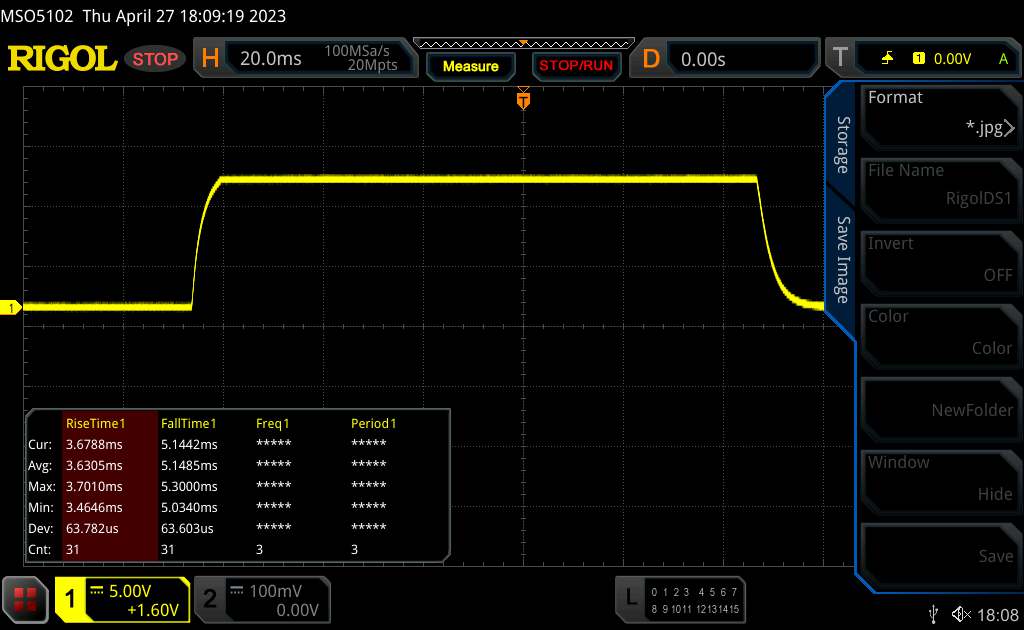Open delay D 0.00s setting
The image size is (1024, 630).
(x=725, y=59)
